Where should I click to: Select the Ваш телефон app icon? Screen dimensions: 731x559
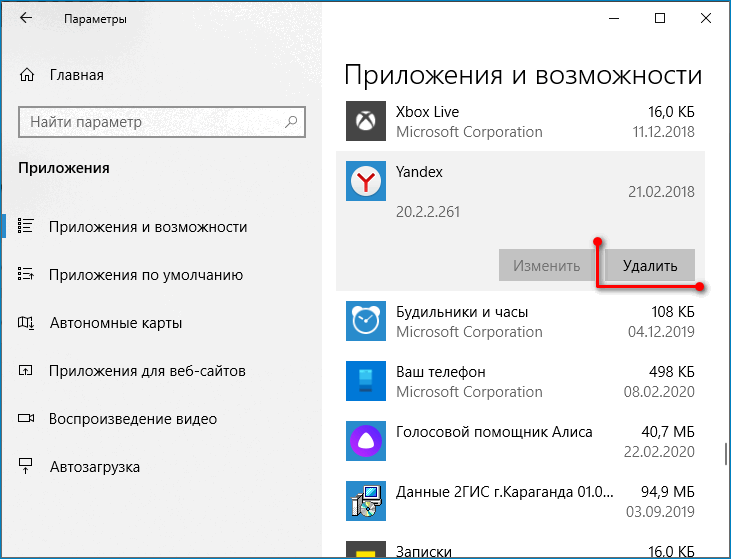click(365, 381)
